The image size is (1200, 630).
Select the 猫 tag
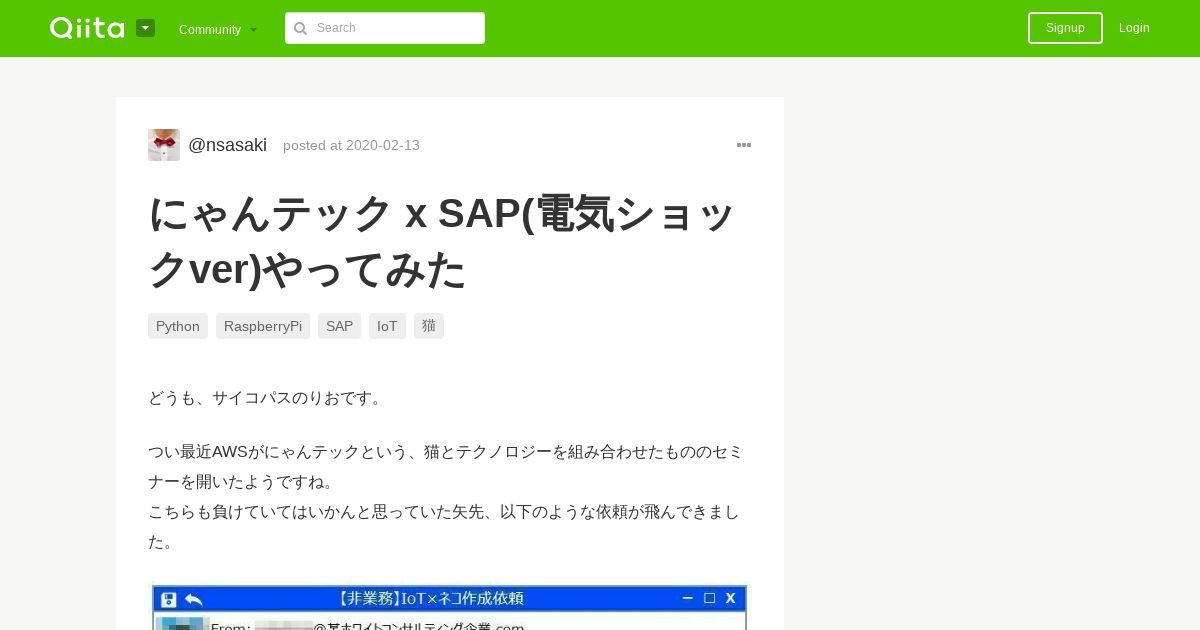tap(429, 326)
